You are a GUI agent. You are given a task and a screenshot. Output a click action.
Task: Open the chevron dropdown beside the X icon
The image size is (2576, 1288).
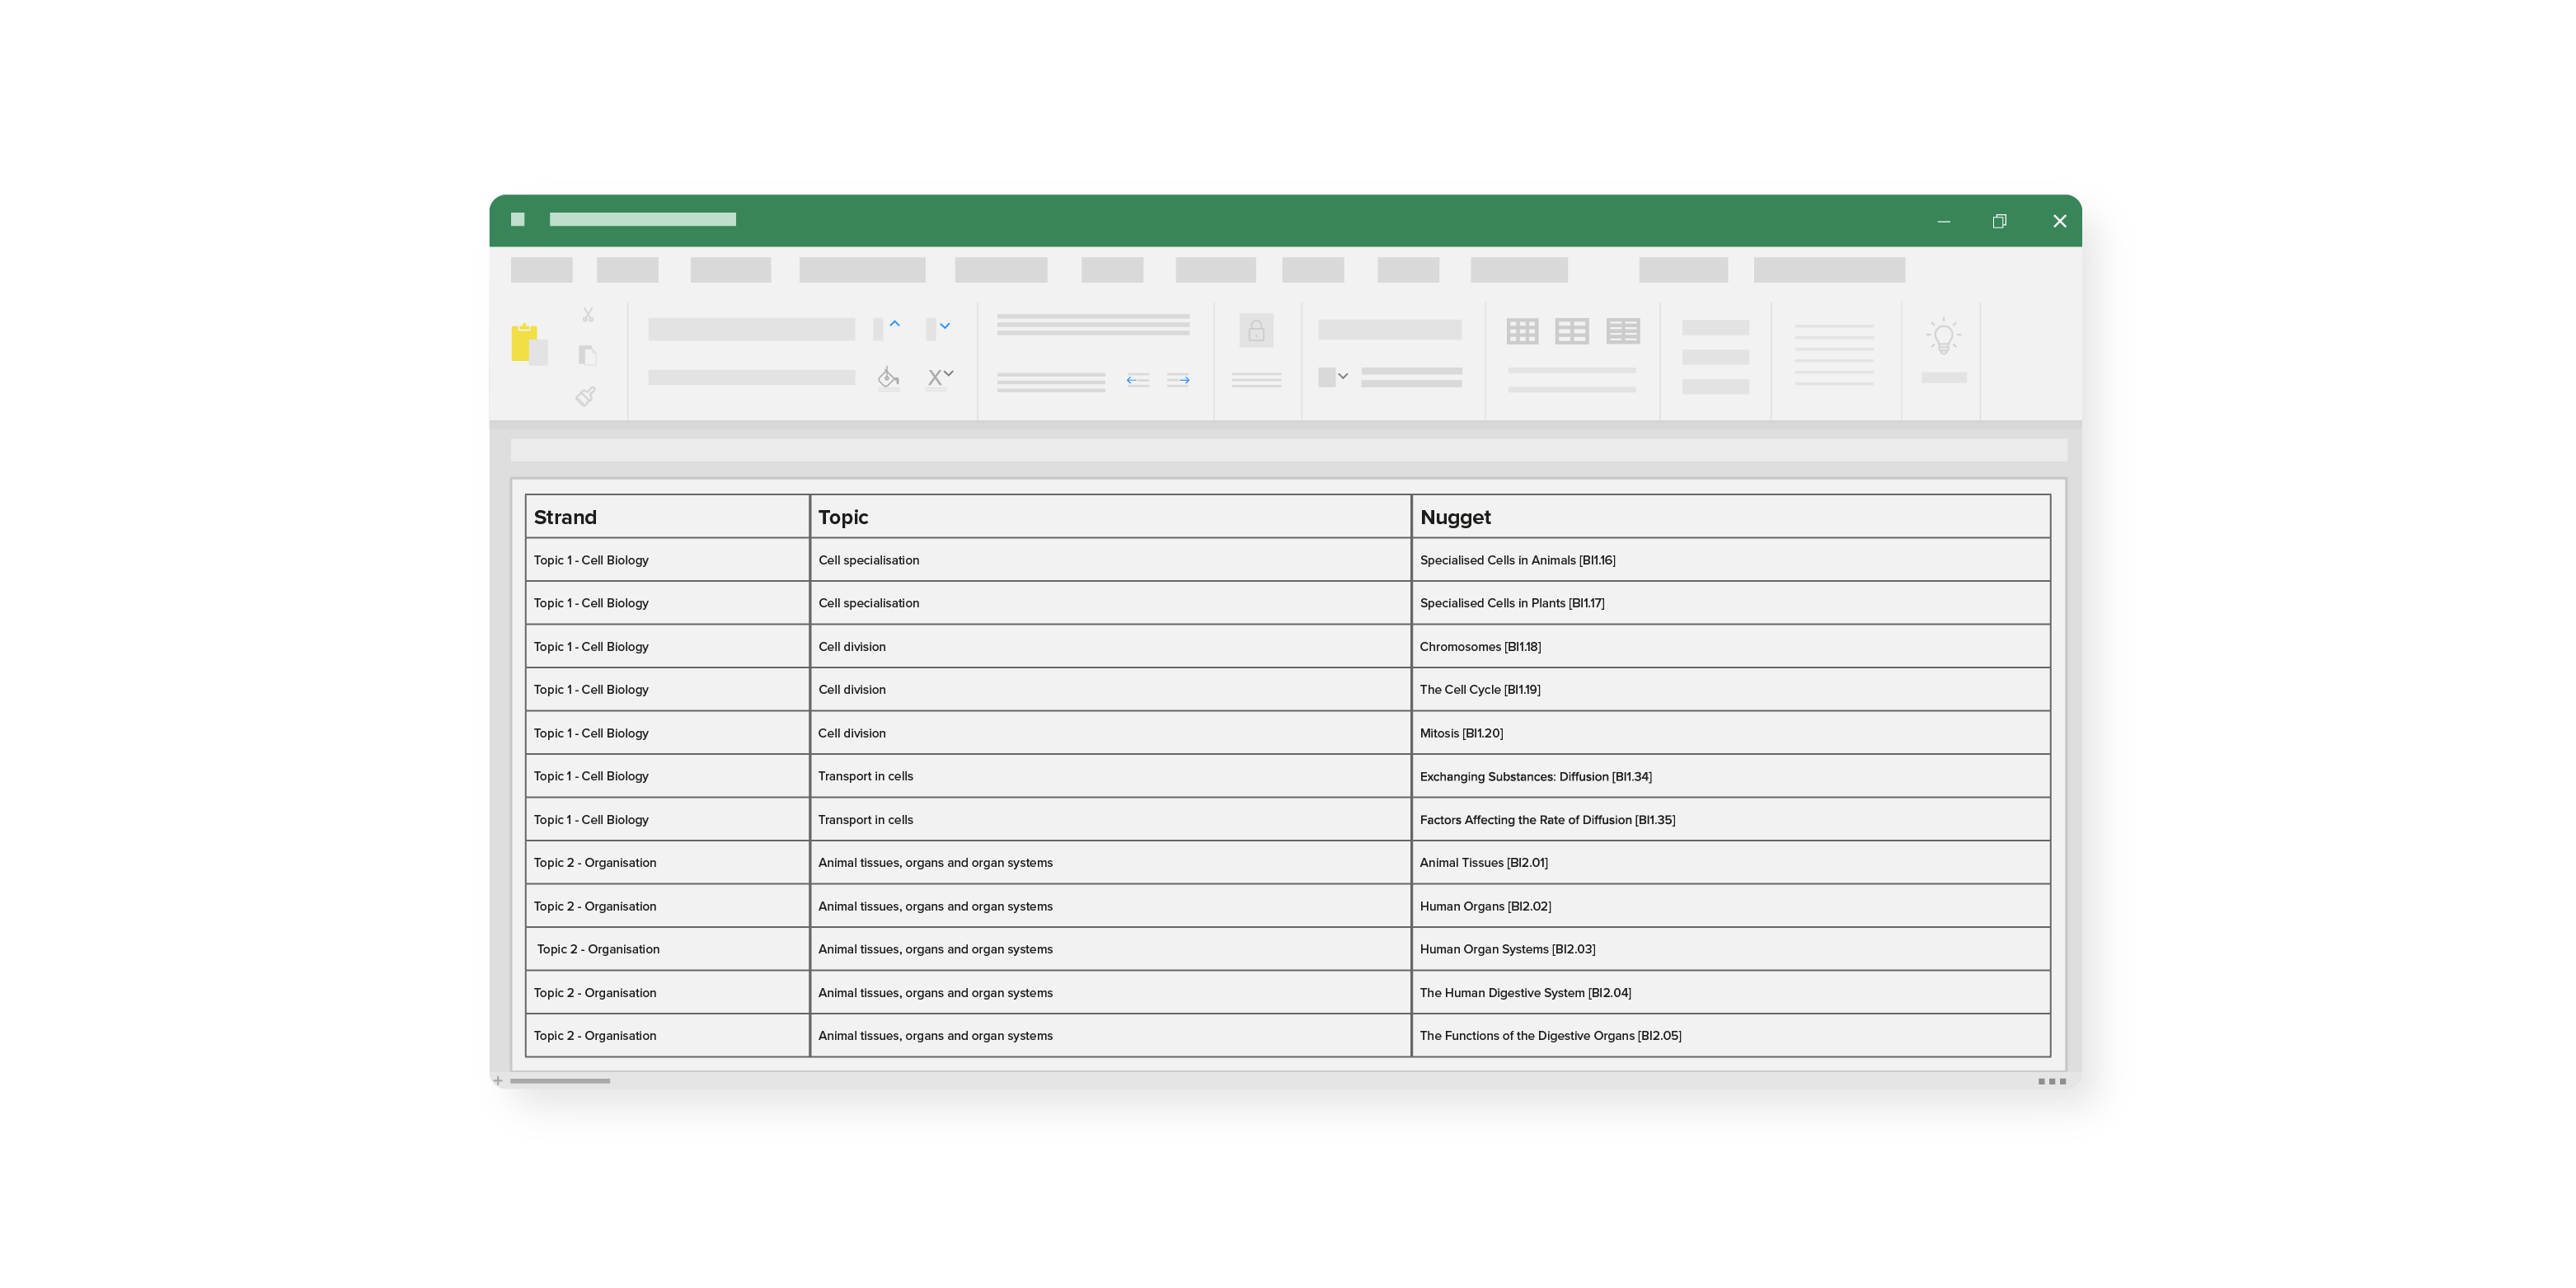[949, 373]
